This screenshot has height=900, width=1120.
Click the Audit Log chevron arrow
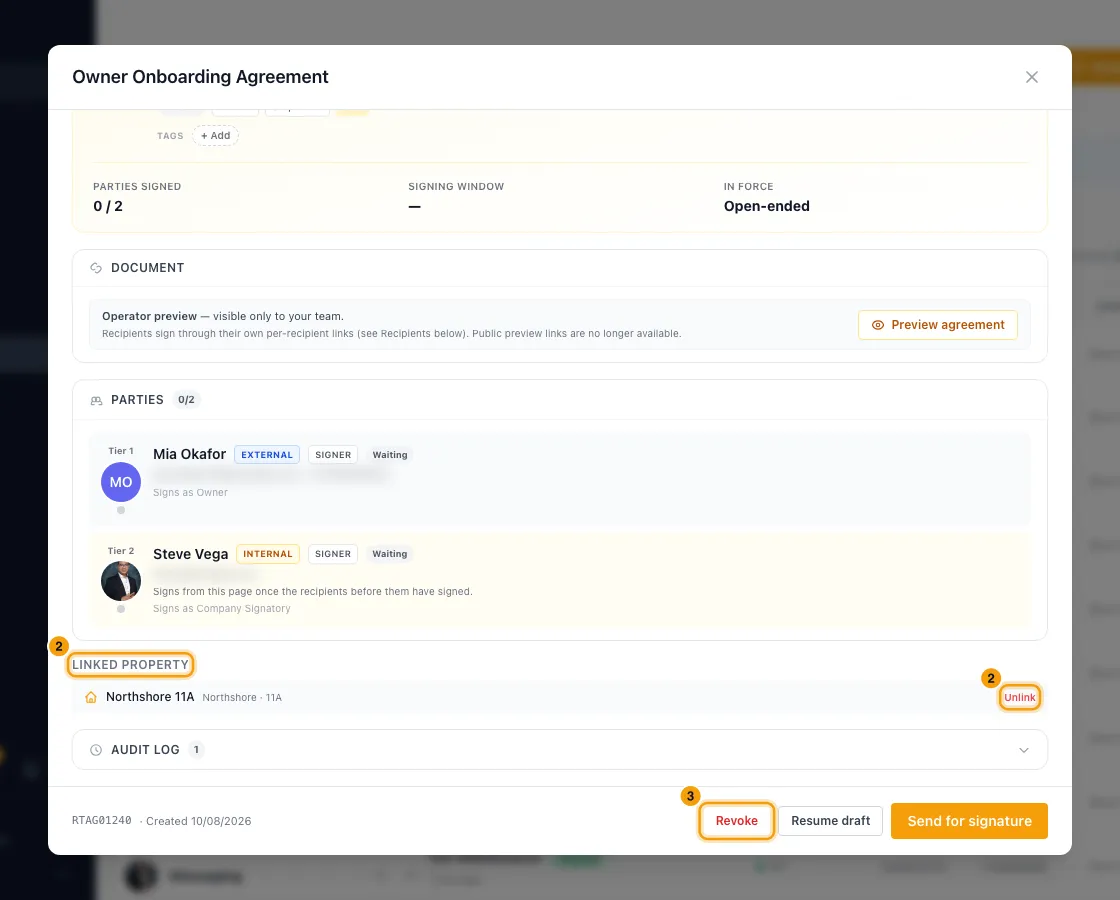point(1024,750)
